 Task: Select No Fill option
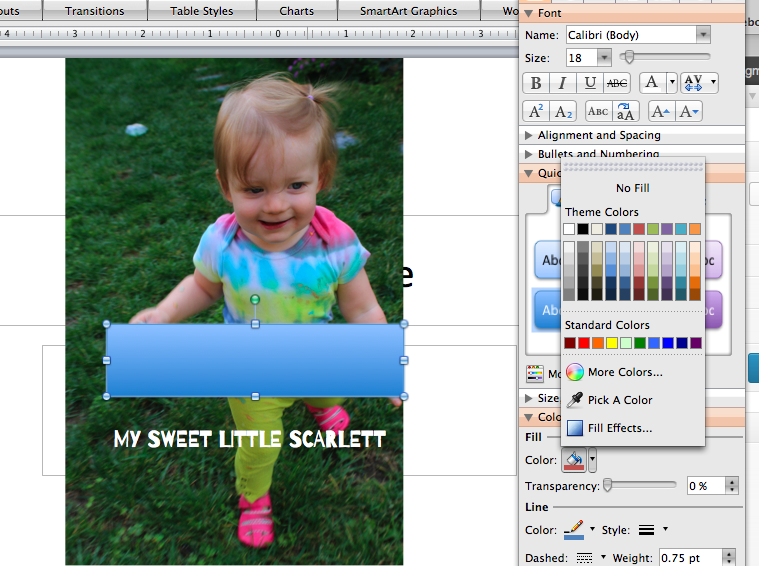[x=632, y=188]
